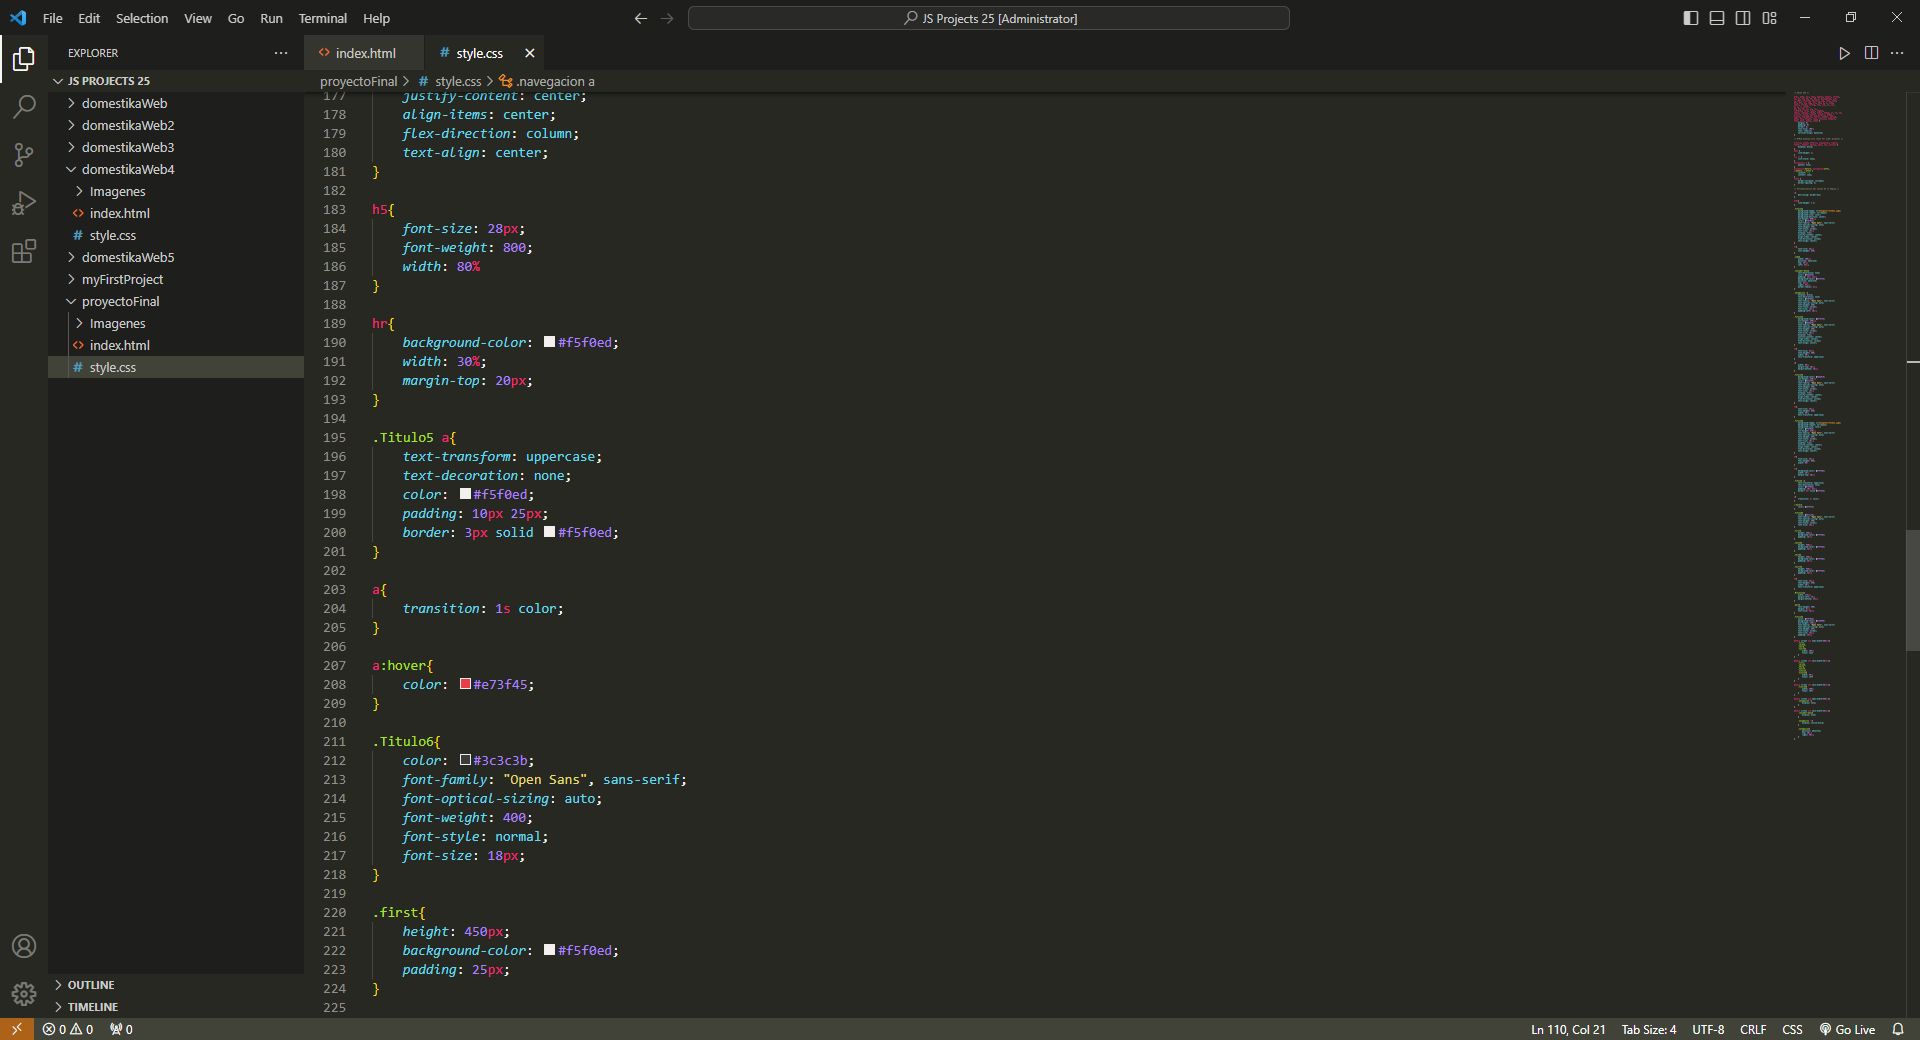Click the editor vertical scrollbar thumb
Image resolution: width=1920 pixels, height=1040 pixels.
pyautogui.click(x=1913, y=590)
